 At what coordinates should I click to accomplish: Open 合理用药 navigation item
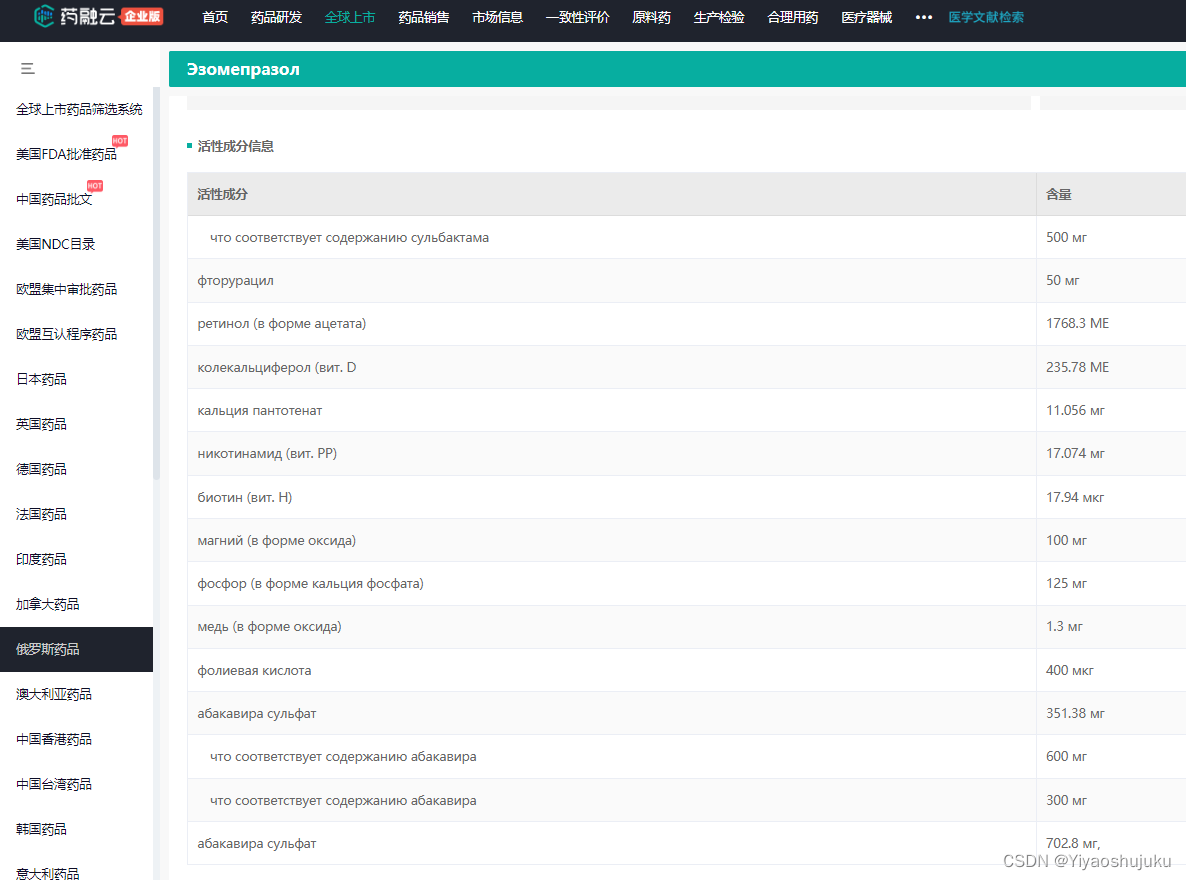tap(793, 17)
